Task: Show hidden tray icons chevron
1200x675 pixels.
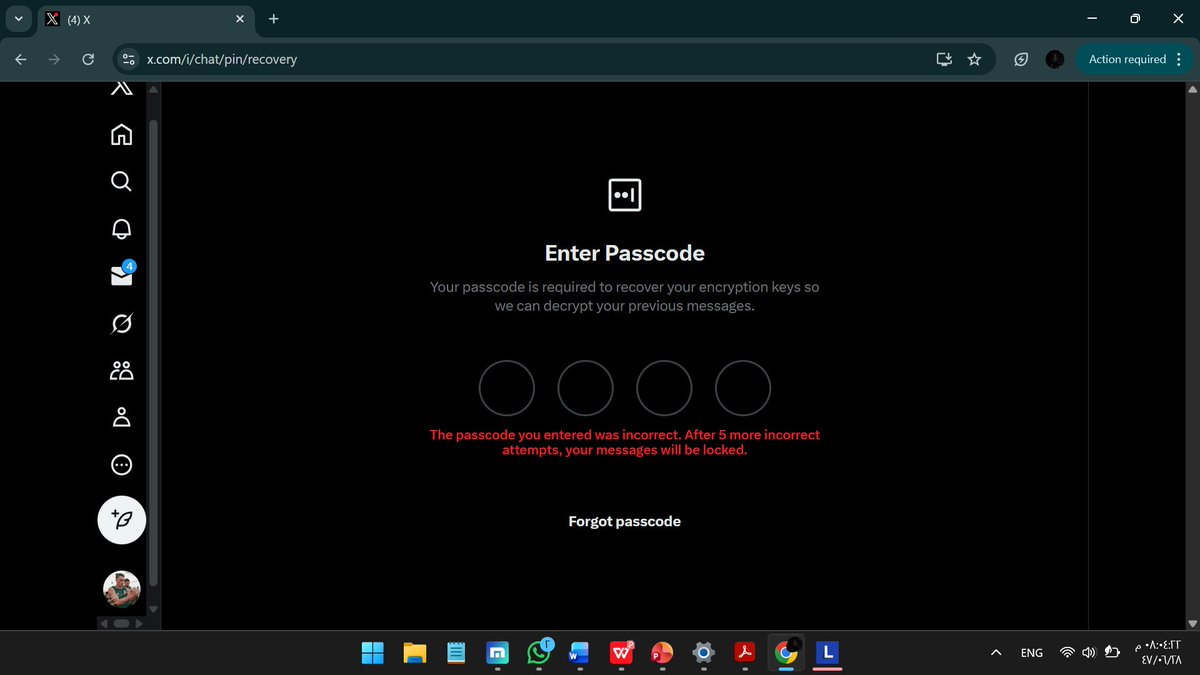Action: point(996,653)
